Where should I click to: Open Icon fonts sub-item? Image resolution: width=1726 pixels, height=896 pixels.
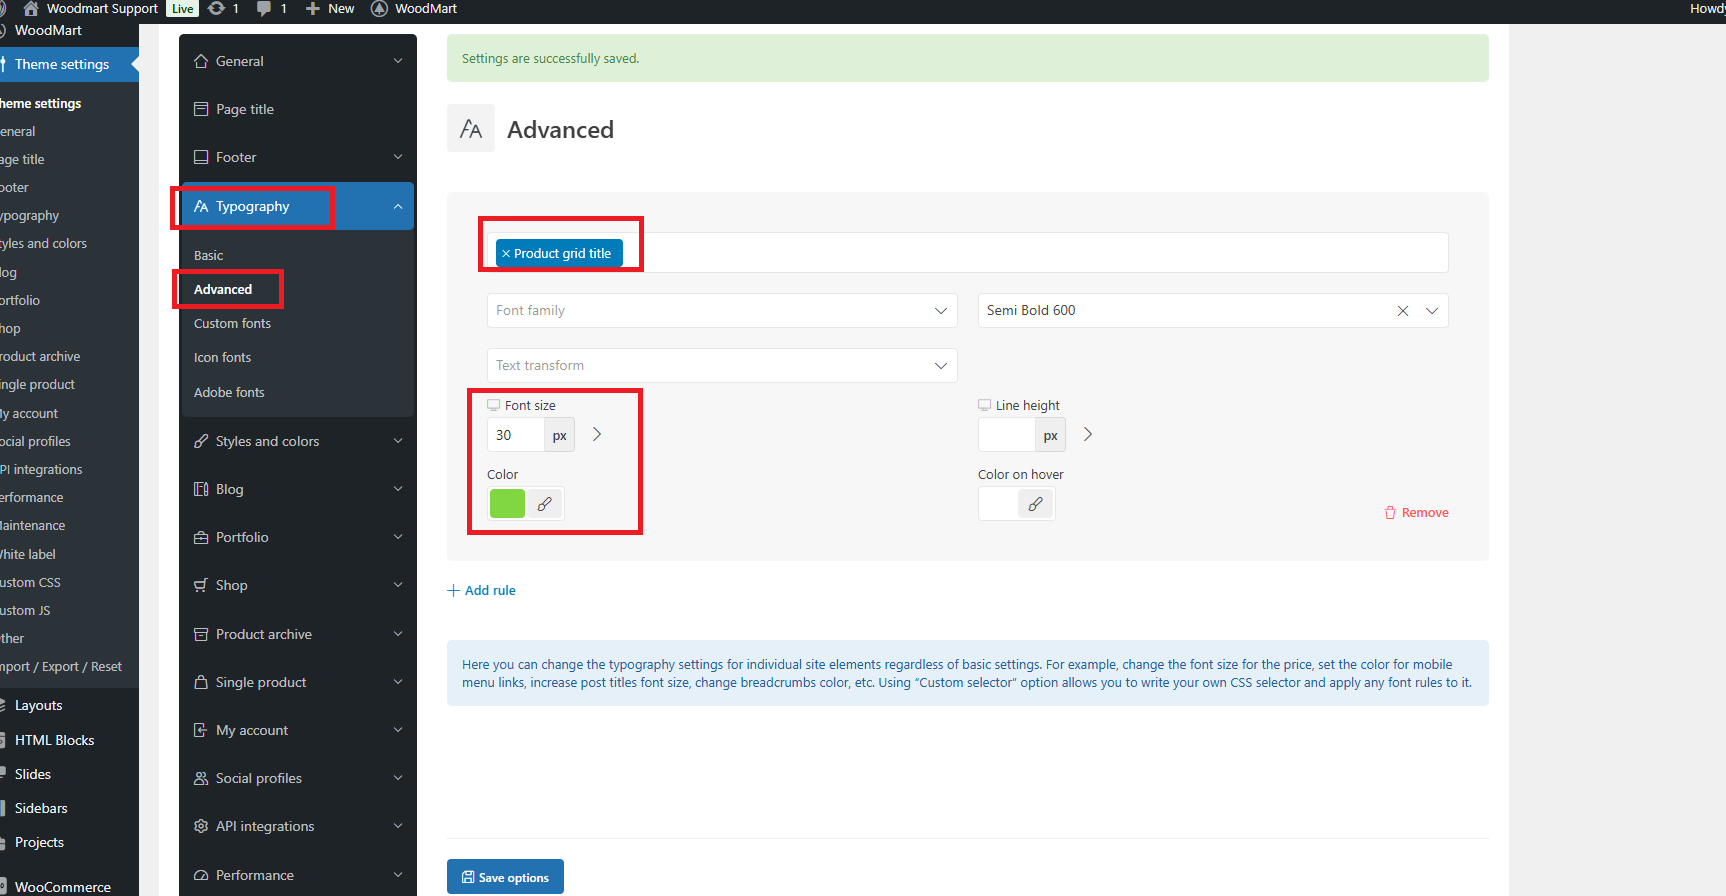coord(222,357)
